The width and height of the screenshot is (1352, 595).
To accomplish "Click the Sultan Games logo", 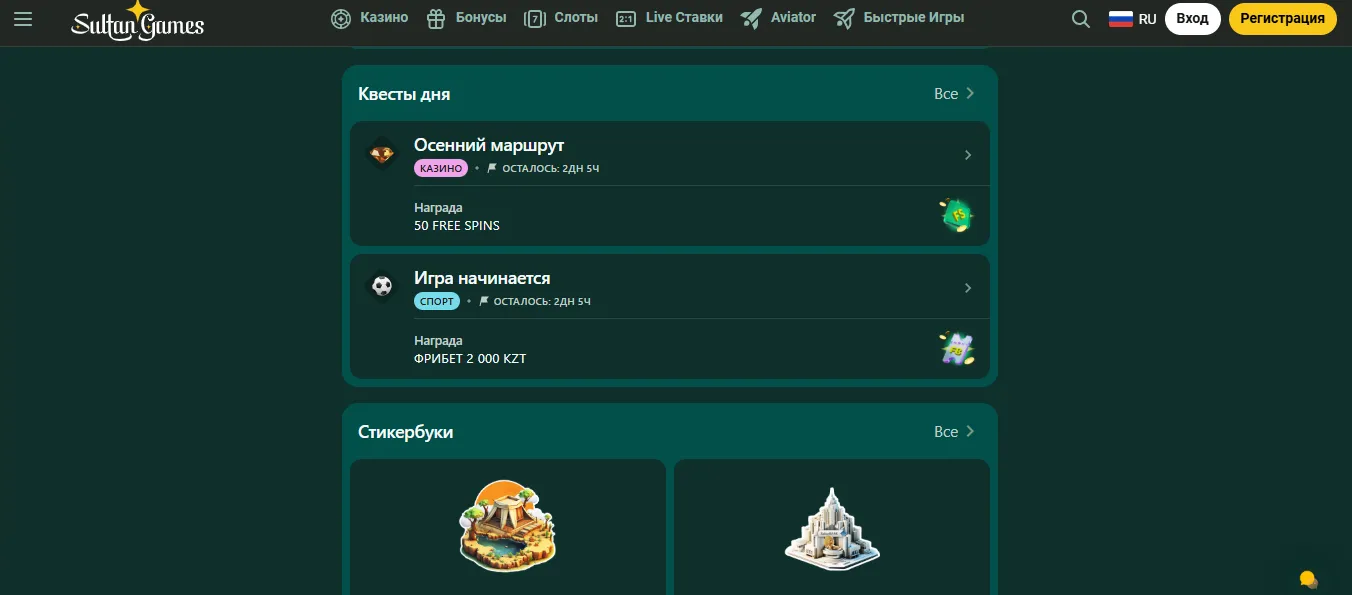I will (x=137, y=20).
